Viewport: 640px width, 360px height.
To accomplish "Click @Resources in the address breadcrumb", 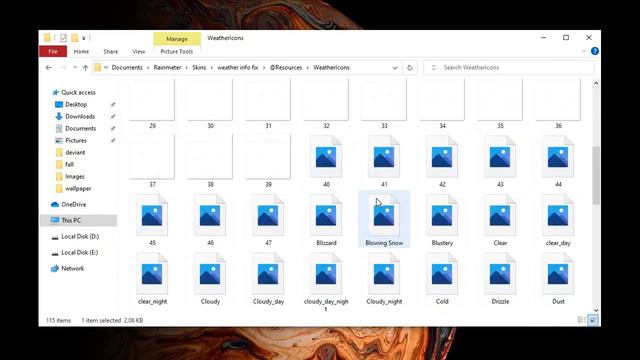I will pyautogui.click(x=286, y=68).
